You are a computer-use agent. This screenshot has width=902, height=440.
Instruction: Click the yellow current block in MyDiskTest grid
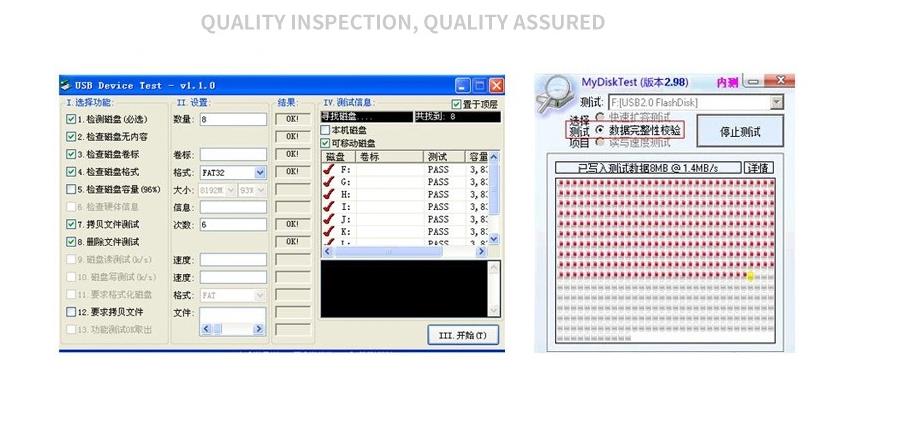point(750,276)
